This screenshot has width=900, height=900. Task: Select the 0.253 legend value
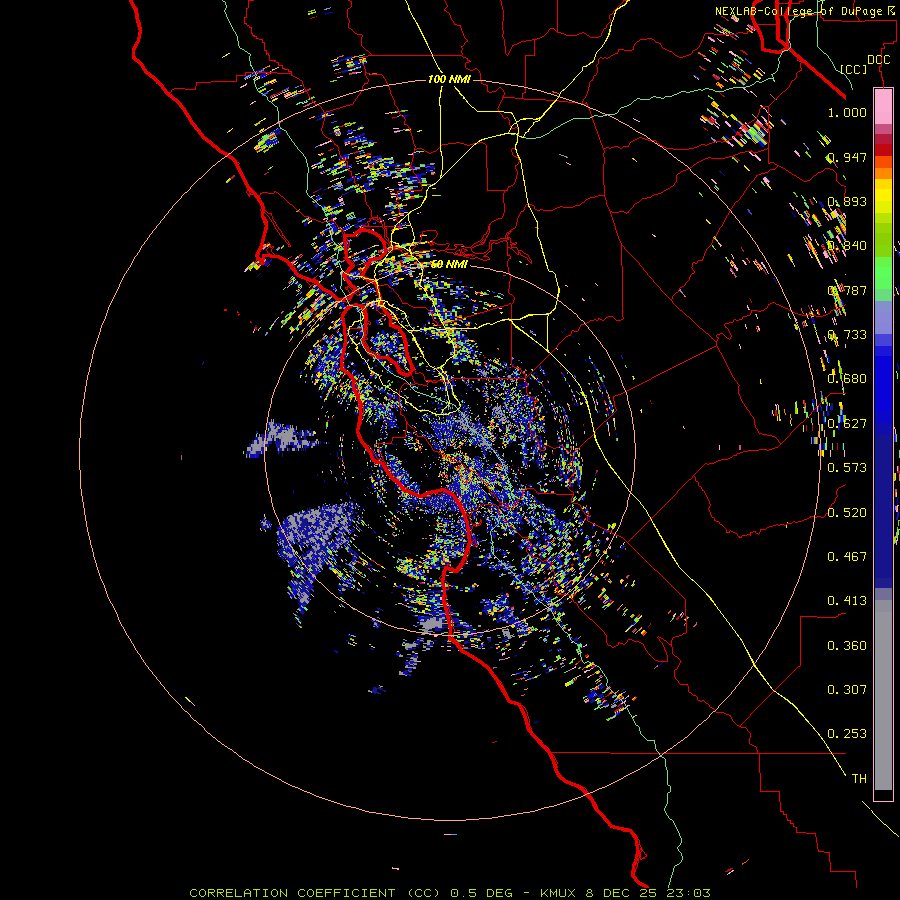pyautogui.click(x=847, y=734)
